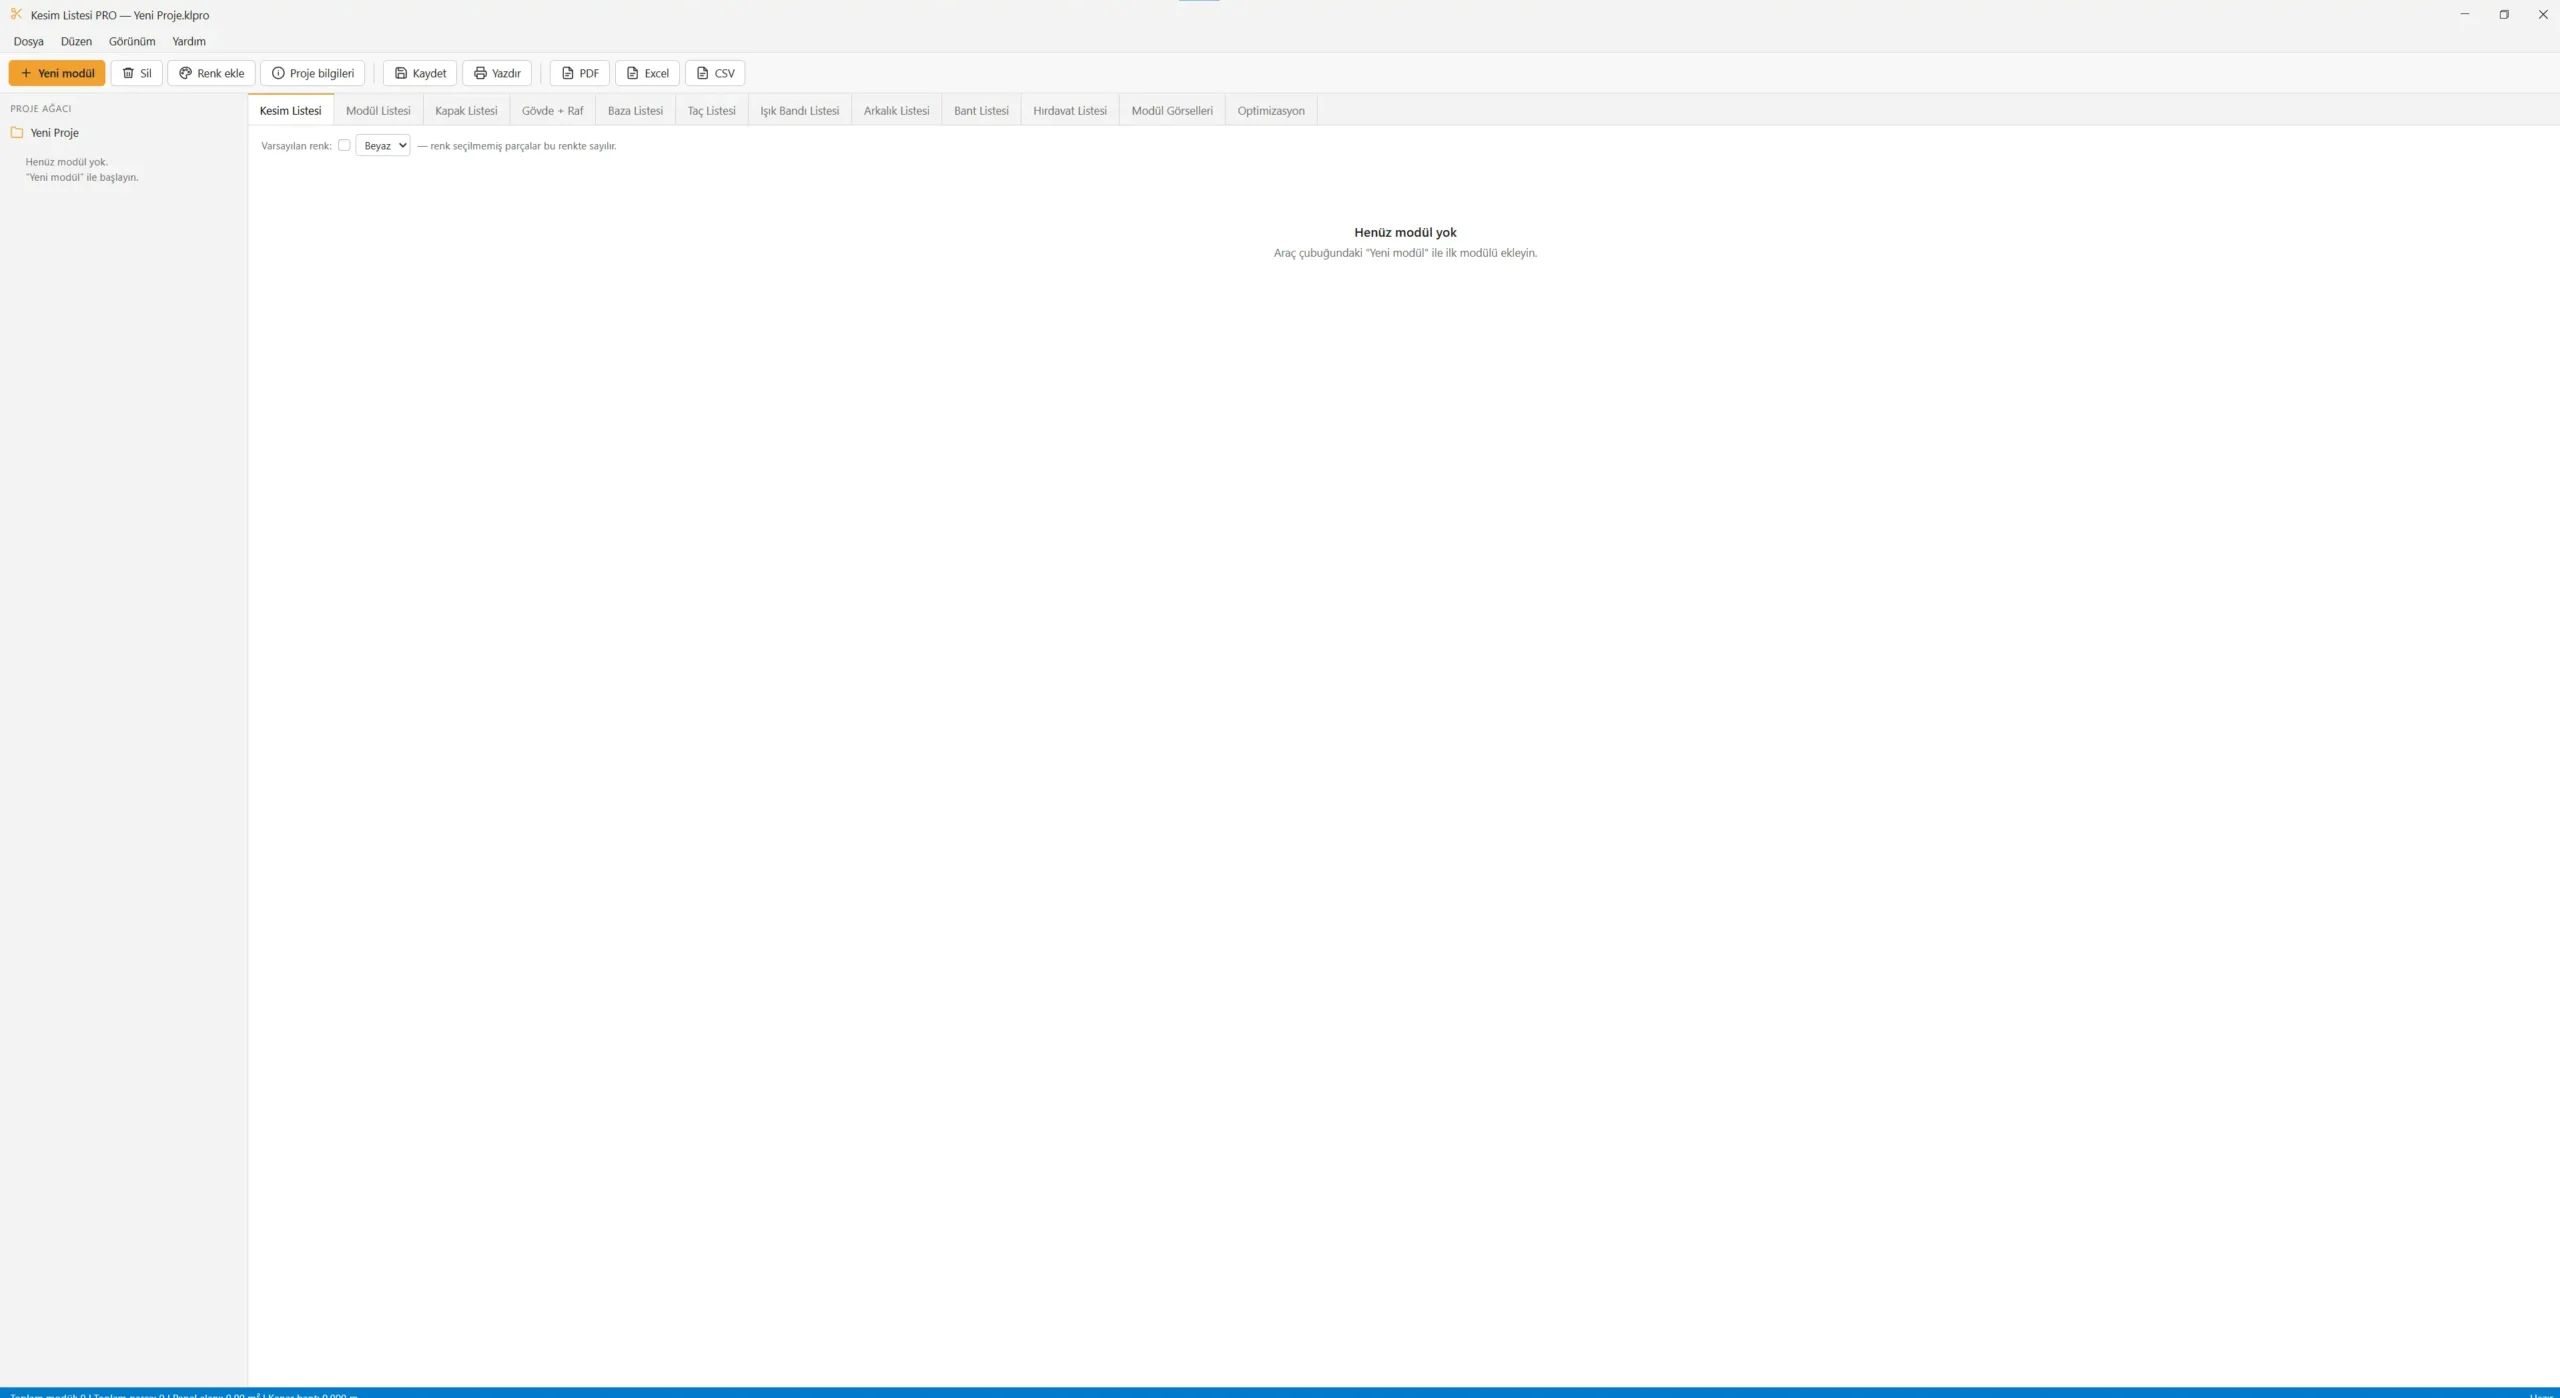The width and height of the screenshot is (2560, 1398).
Task: Select the Kesim Listesi tab
Action: 290,110
